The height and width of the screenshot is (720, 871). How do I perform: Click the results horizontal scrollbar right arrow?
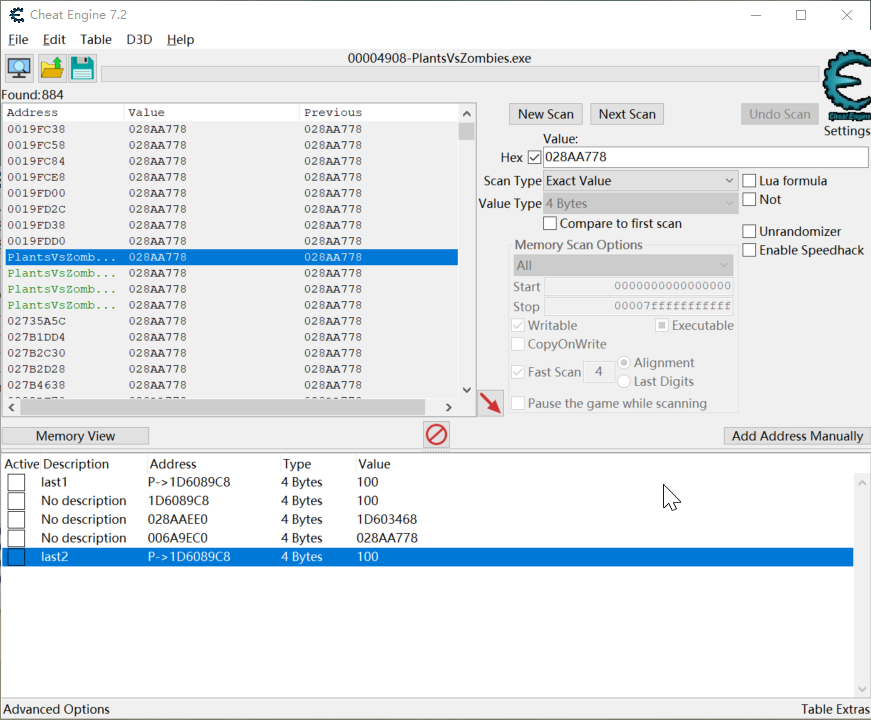click(449, 407)
